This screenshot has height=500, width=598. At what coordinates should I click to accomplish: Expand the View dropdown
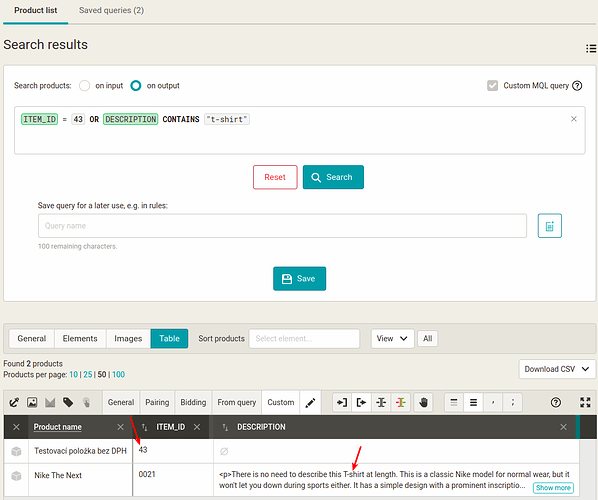pos(392,339)
